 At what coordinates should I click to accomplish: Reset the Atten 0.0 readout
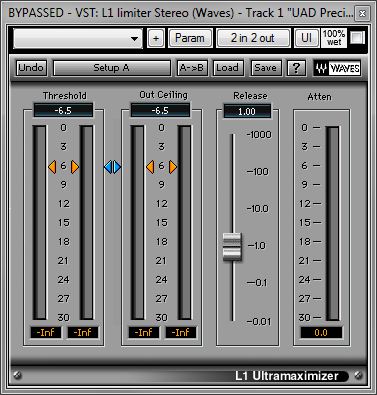point(321,333)
